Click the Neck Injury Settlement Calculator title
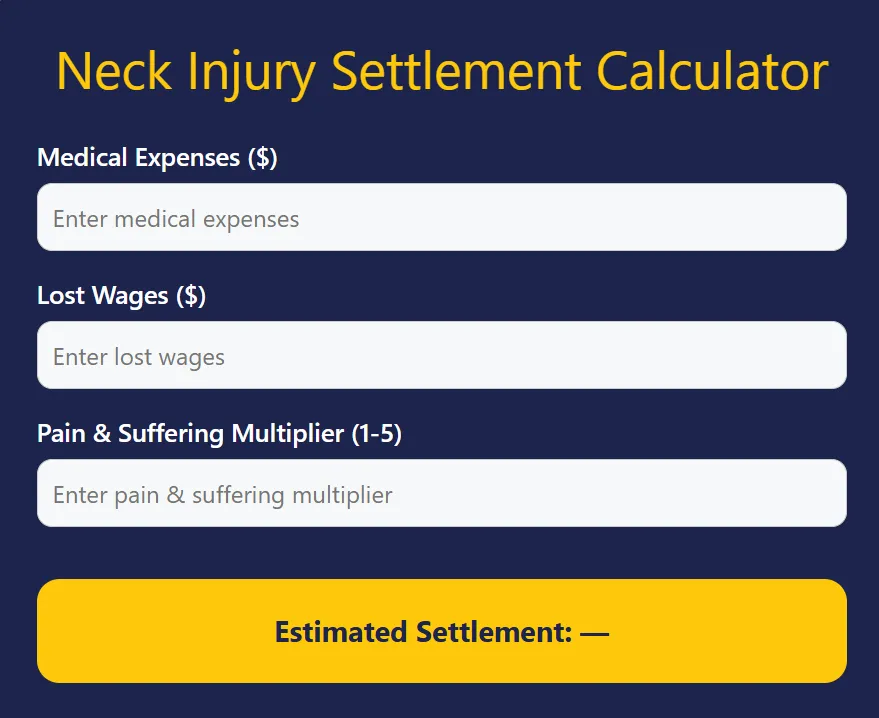Image resolution: width=879 pixels, height=718 pixels. tap(440, 70)
